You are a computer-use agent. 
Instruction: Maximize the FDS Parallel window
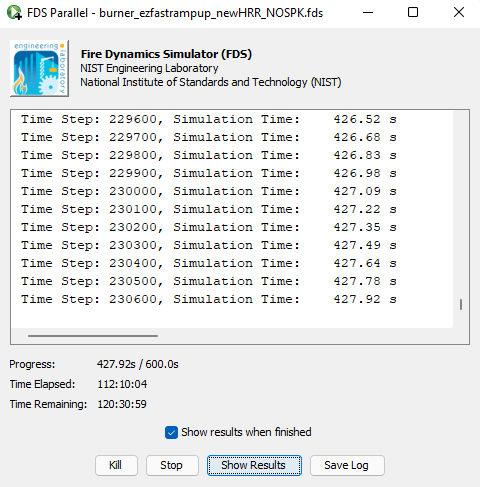pos(413,13)
